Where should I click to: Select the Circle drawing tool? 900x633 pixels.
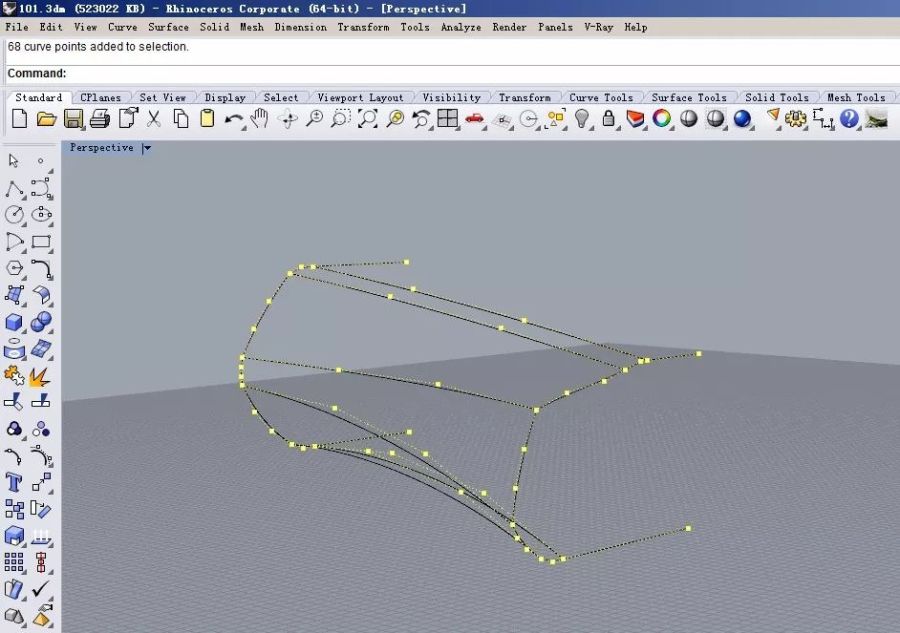pos(14,214)
